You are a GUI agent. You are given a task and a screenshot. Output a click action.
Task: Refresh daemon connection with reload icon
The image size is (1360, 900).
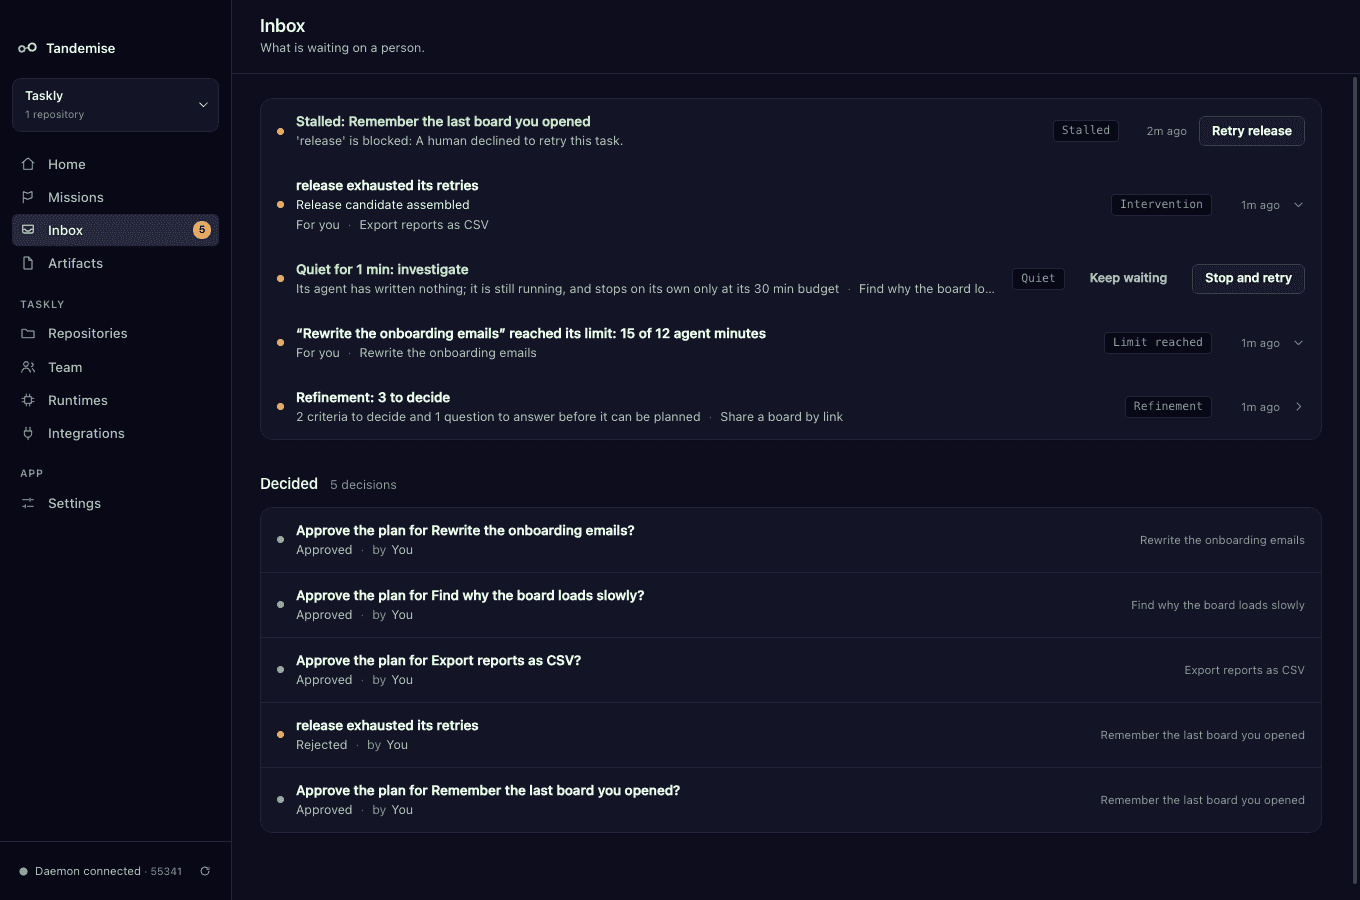coord(205,871)
